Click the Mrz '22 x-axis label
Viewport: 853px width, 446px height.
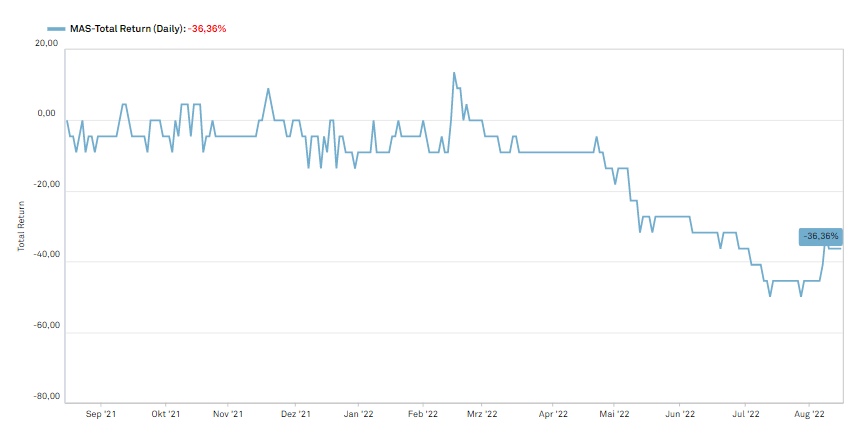482,414
